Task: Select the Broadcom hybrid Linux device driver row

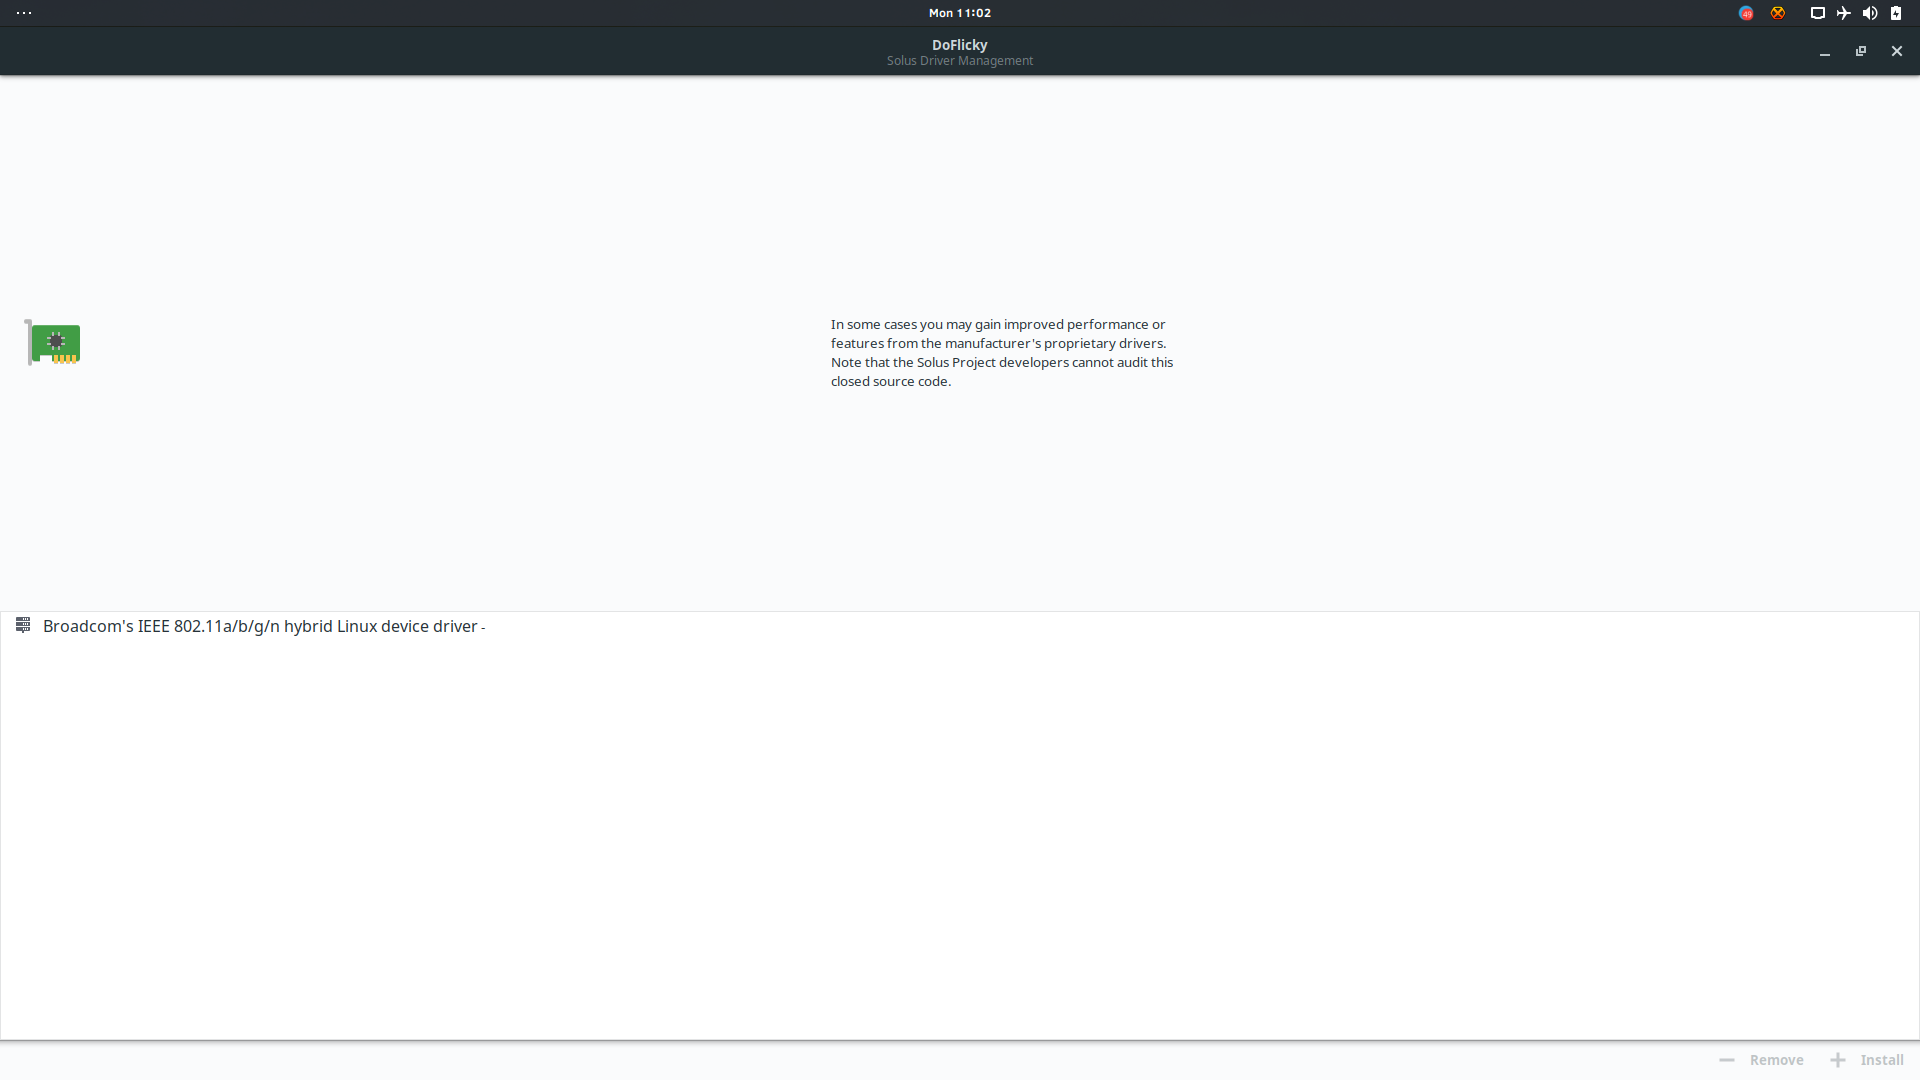Action: tap(960, 626)
